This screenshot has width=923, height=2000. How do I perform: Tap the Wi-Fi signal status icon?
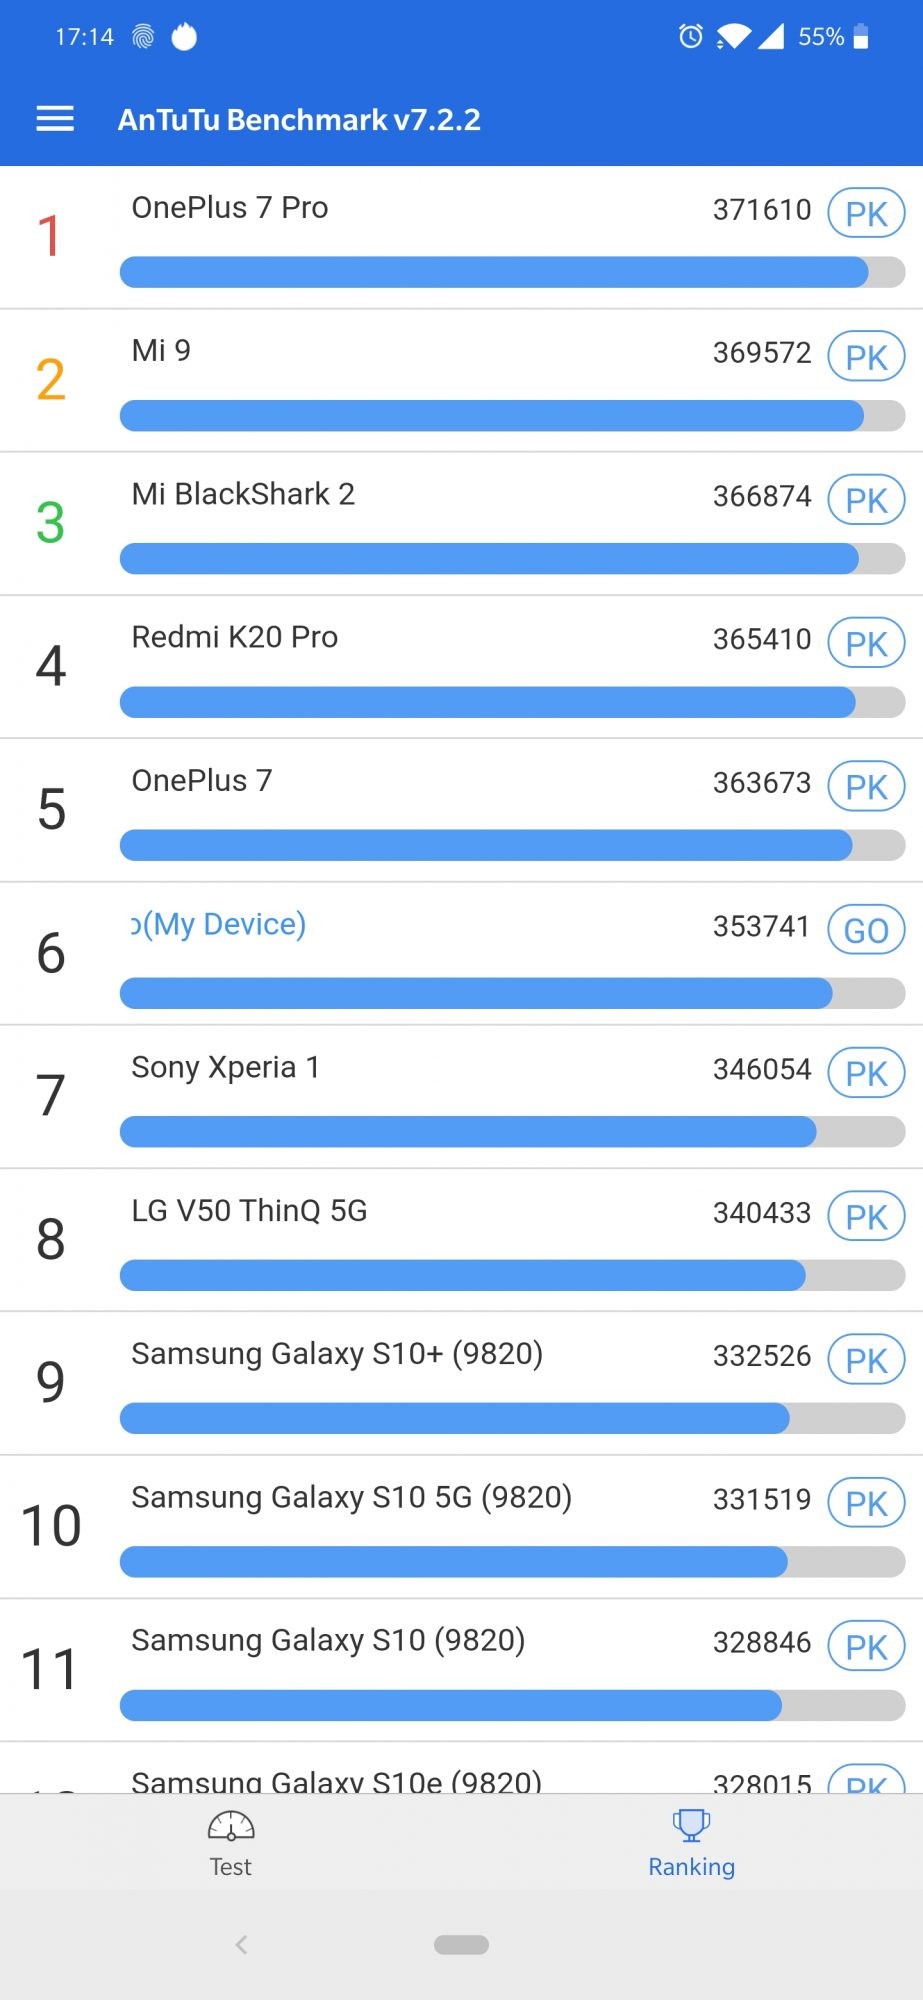coord(733,37)
